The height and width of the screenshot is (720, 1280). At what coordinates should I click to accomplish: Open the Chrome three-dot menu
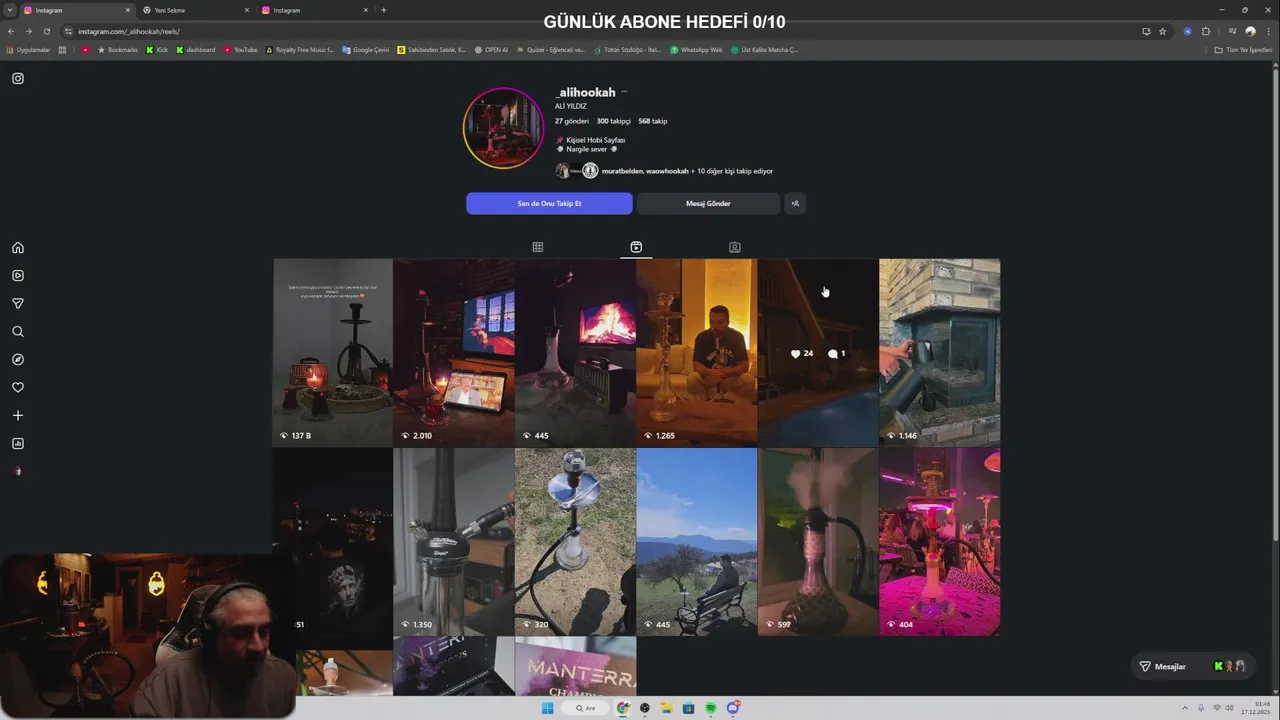(x=1268, y=31)
